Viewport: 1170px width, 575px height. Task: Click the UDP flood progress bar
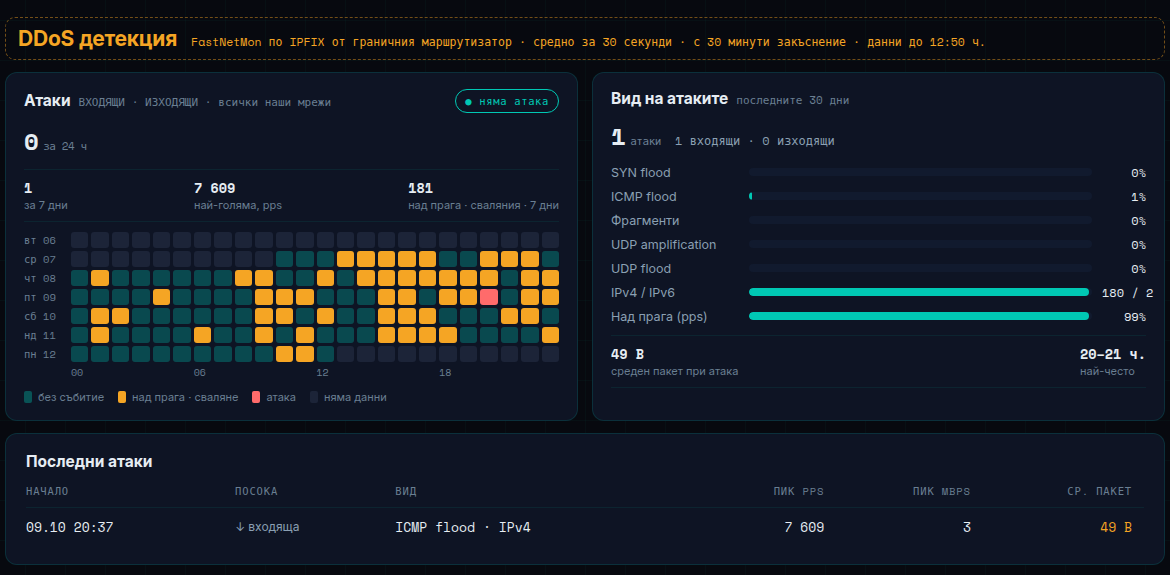919,268
